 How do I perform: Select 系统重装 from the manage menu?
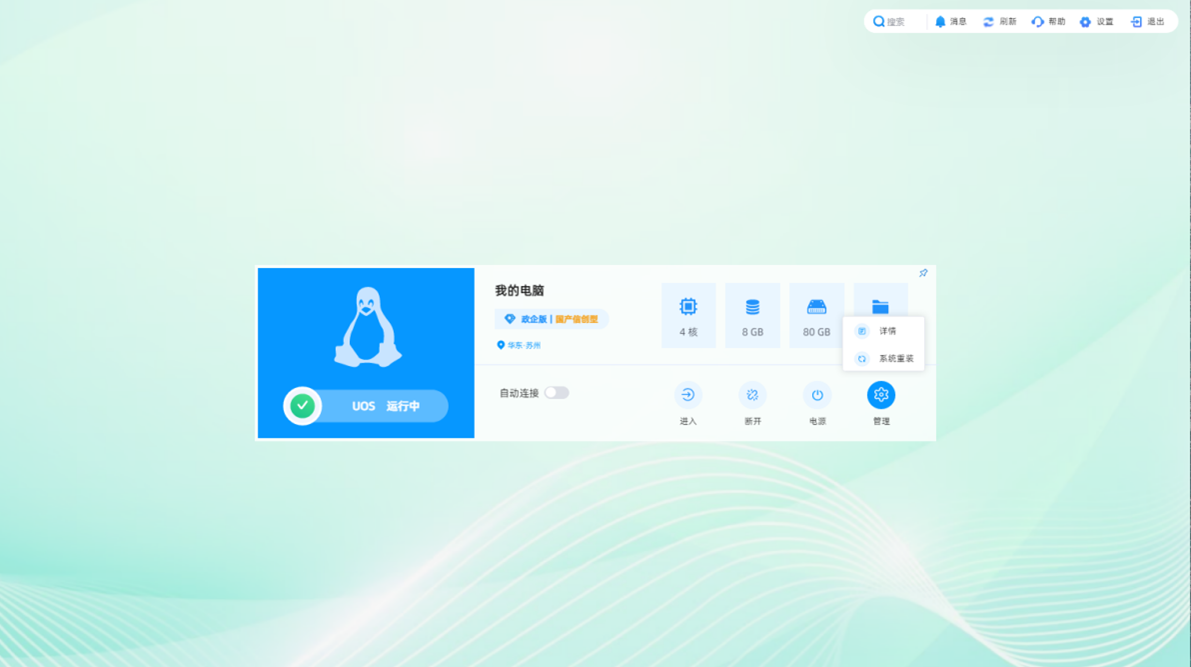883,359
